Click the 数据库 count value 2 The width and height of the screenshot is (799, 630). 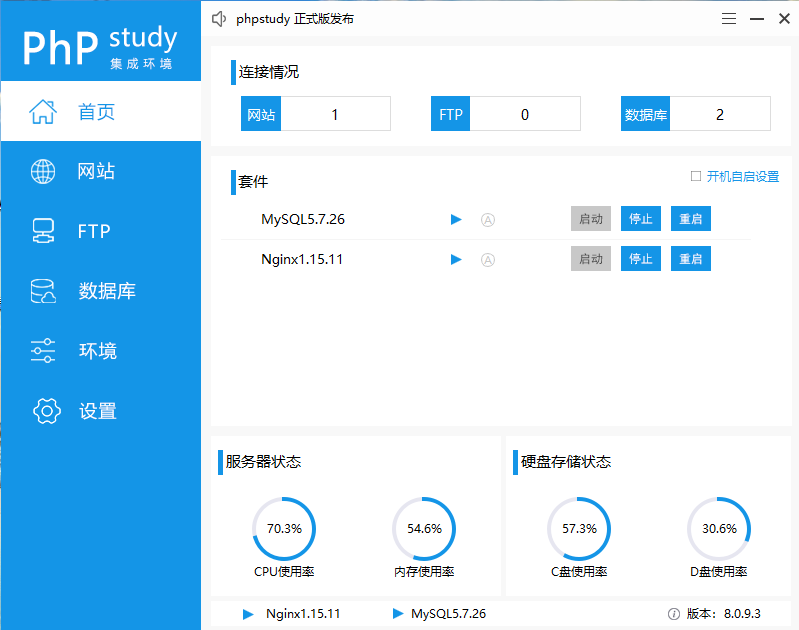point(720,114)
